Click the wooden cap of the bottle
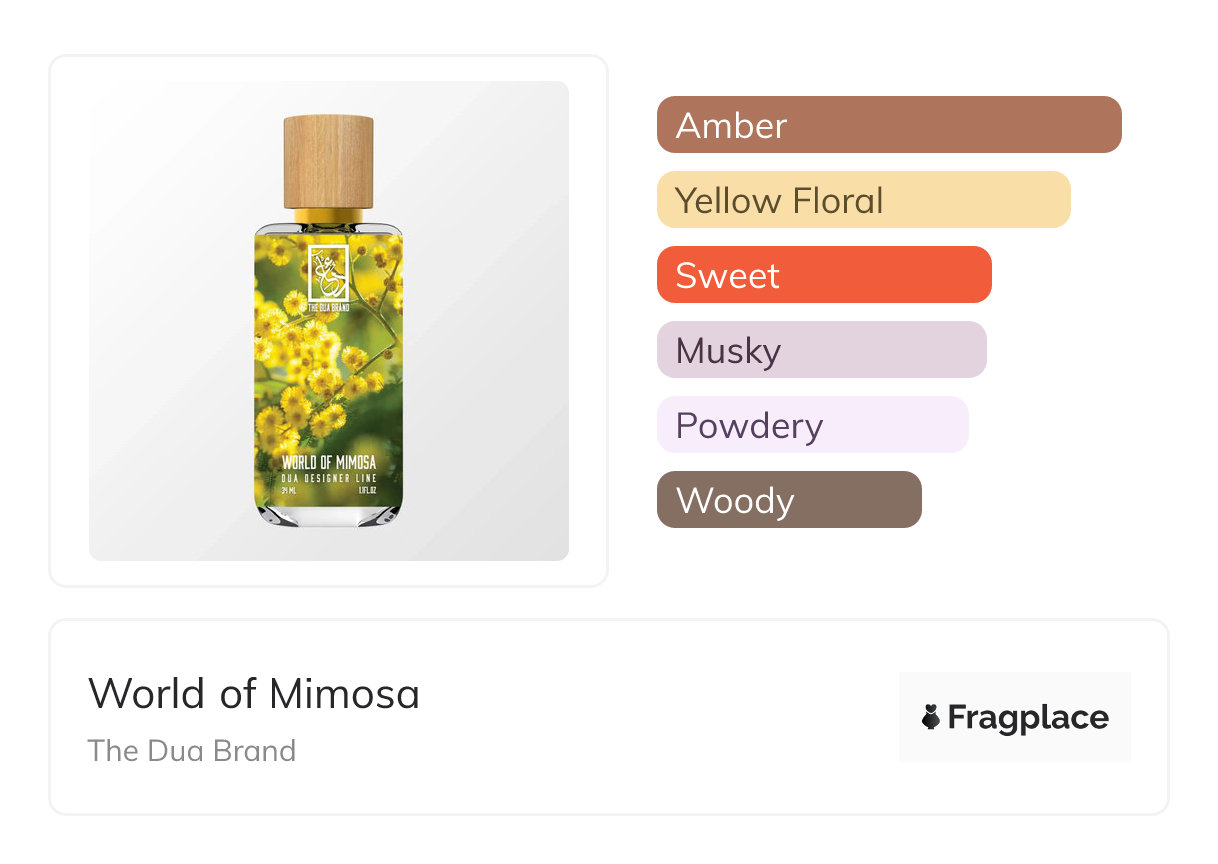Viewport: 1218px width, 864px height. 328,161
